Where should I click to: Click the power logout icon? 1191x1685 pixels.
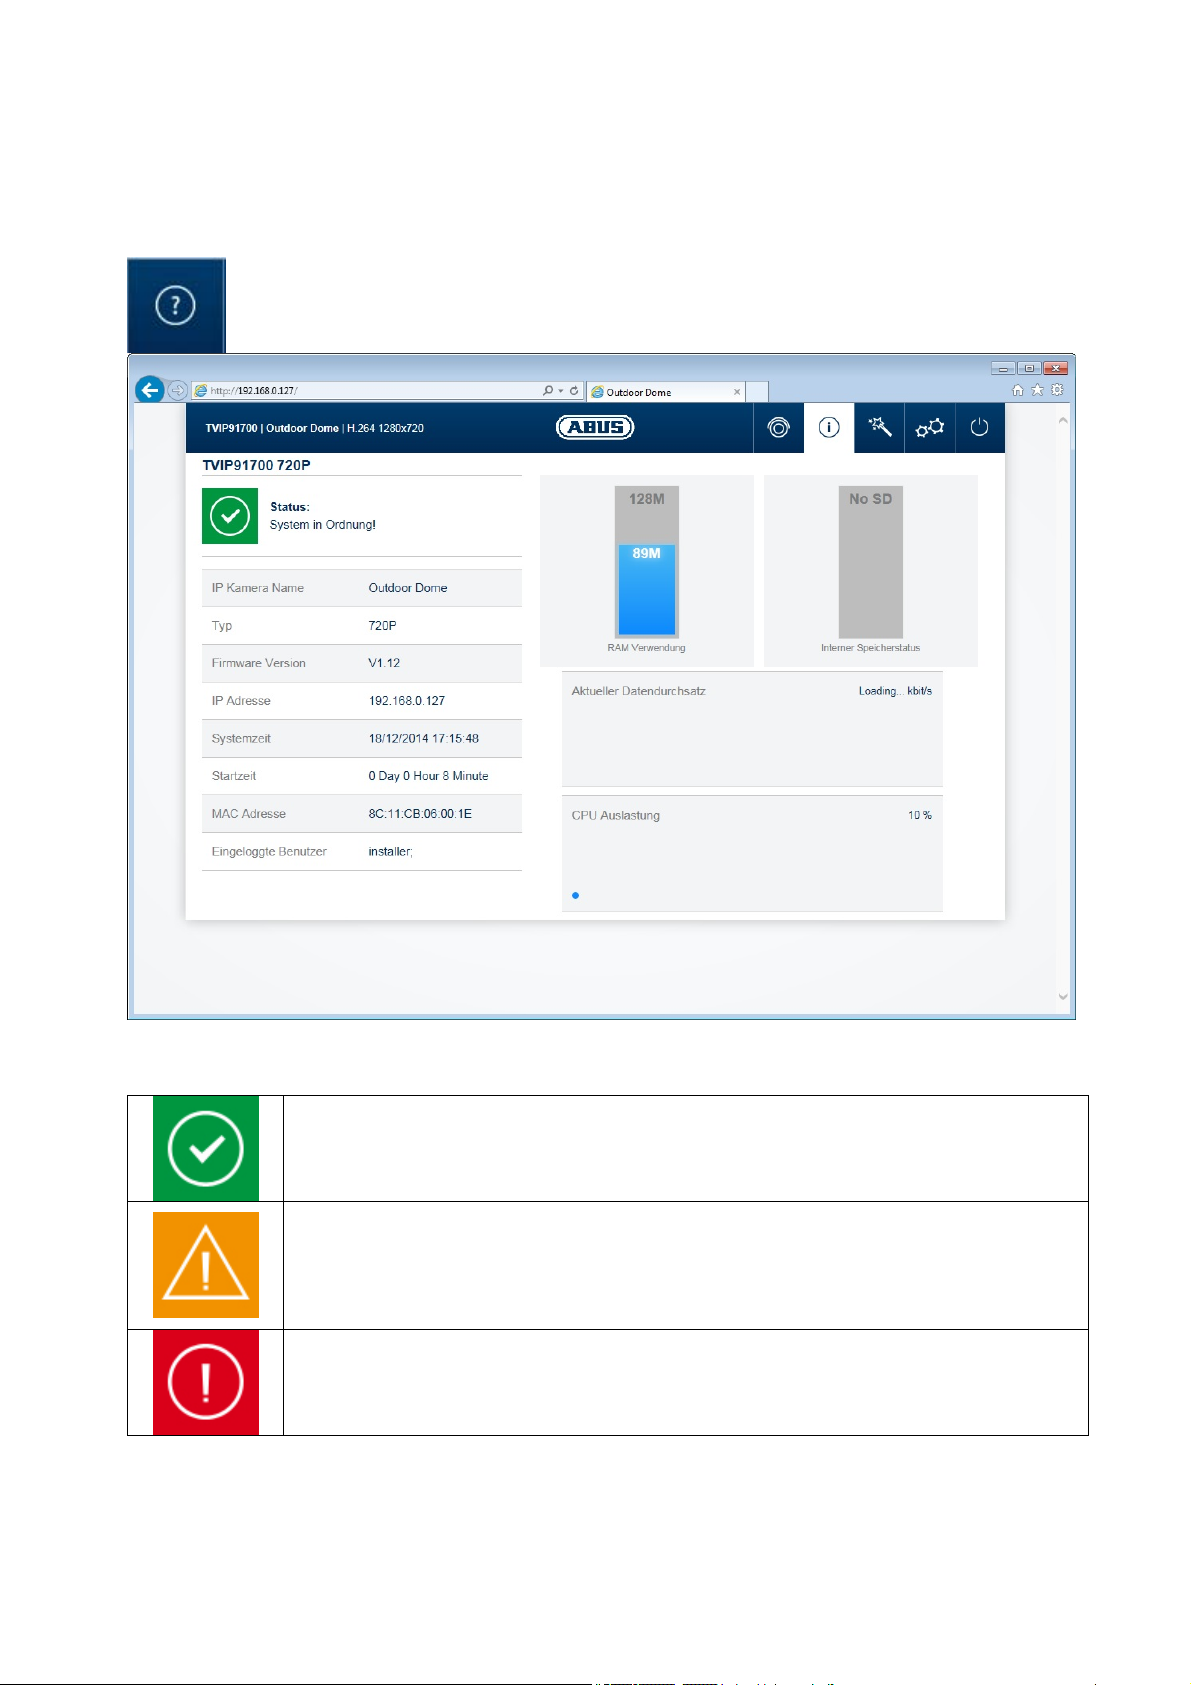[x=980, y=428]
